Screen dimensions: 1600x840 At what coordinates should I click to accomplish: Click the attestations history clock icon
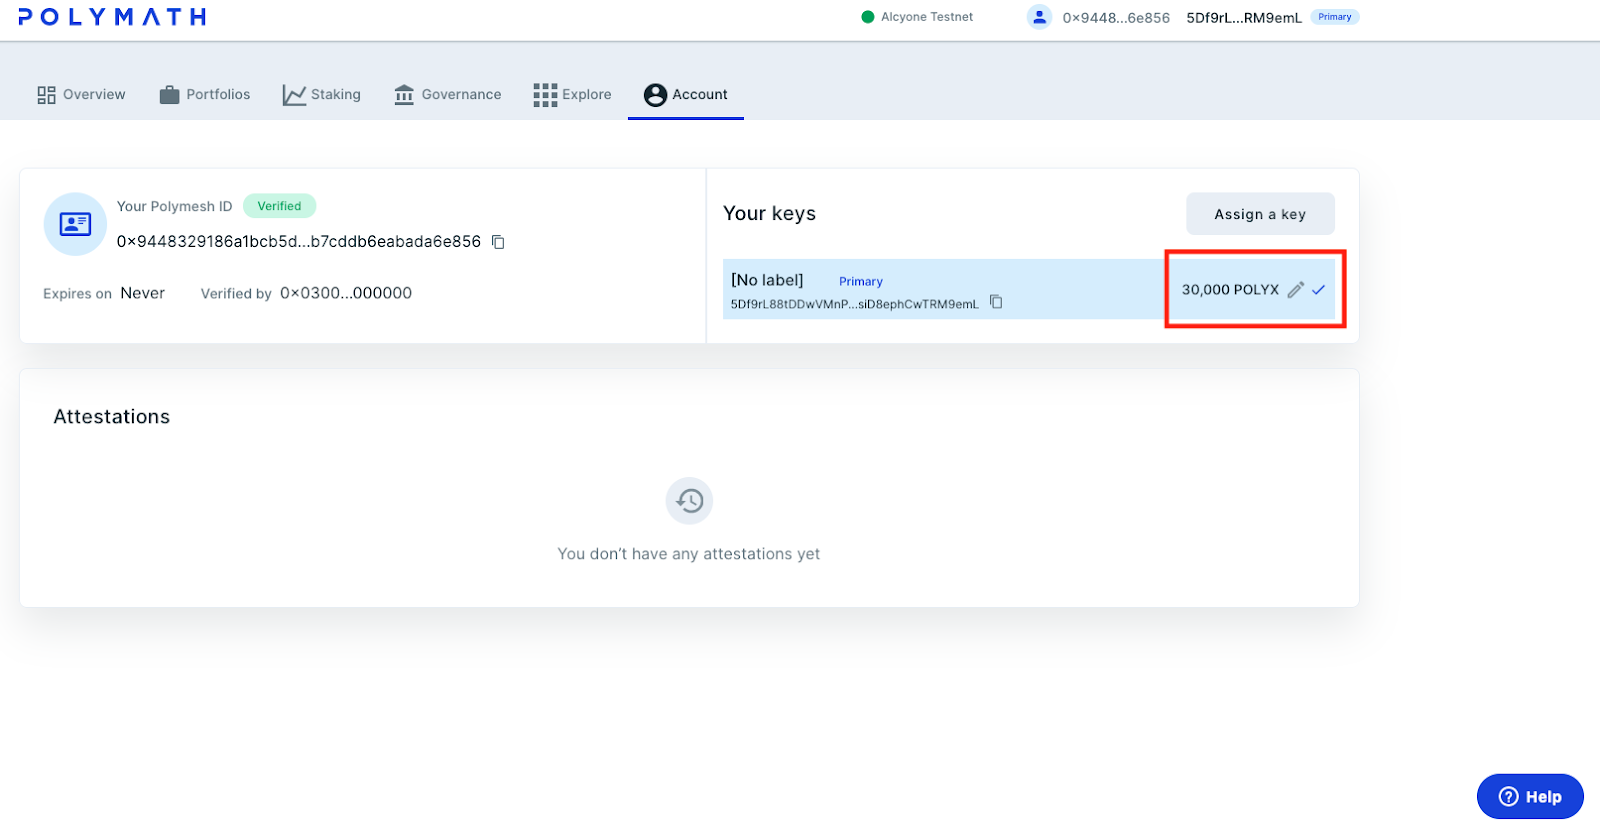[x=689, y=501]
